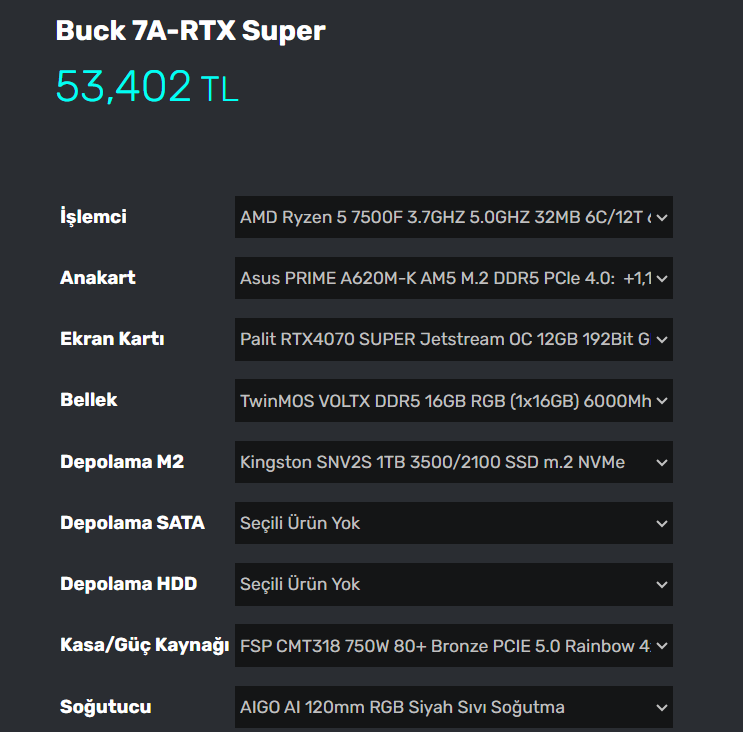743x732 pixels.
Task: Click the chevron arrow on Depolama M2 selector
Action: [661, 462]
